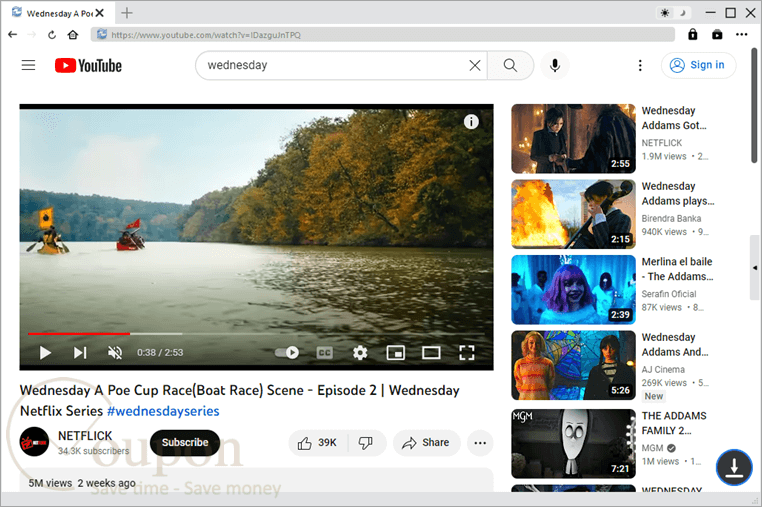Like the video with 39K likes

click(317, 442)
